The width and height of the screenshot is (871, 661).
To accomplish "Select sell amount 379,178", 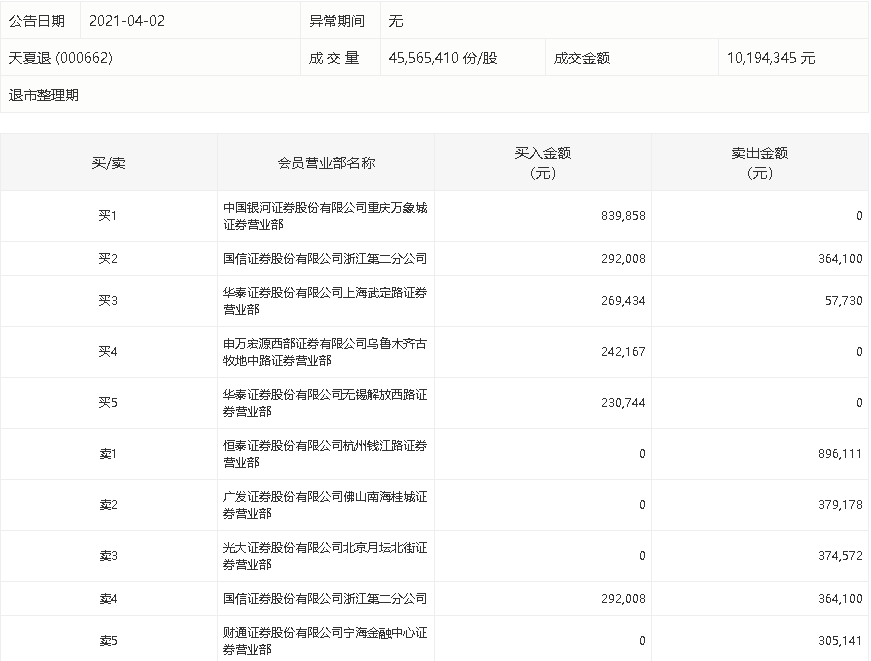I will point(840,505).
